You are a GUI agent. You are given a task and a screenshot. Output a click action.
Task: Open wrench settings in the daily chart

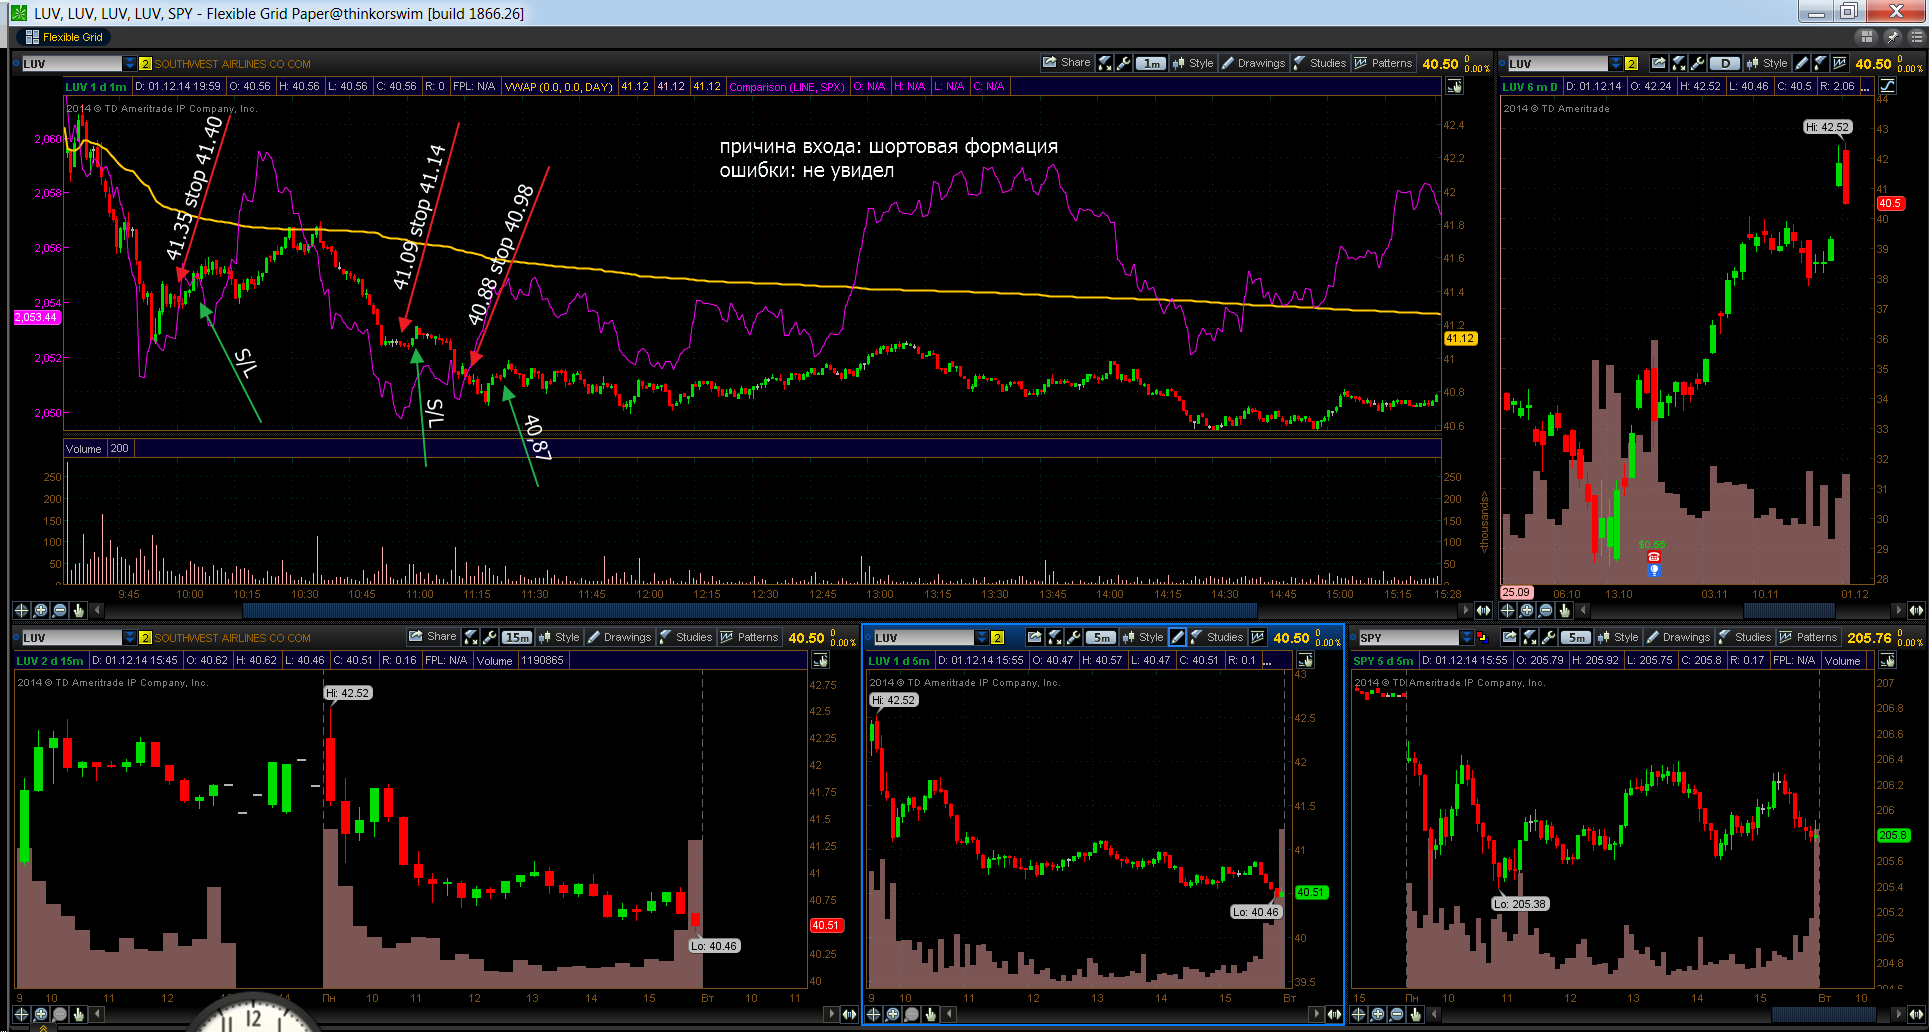(1697, 63)
